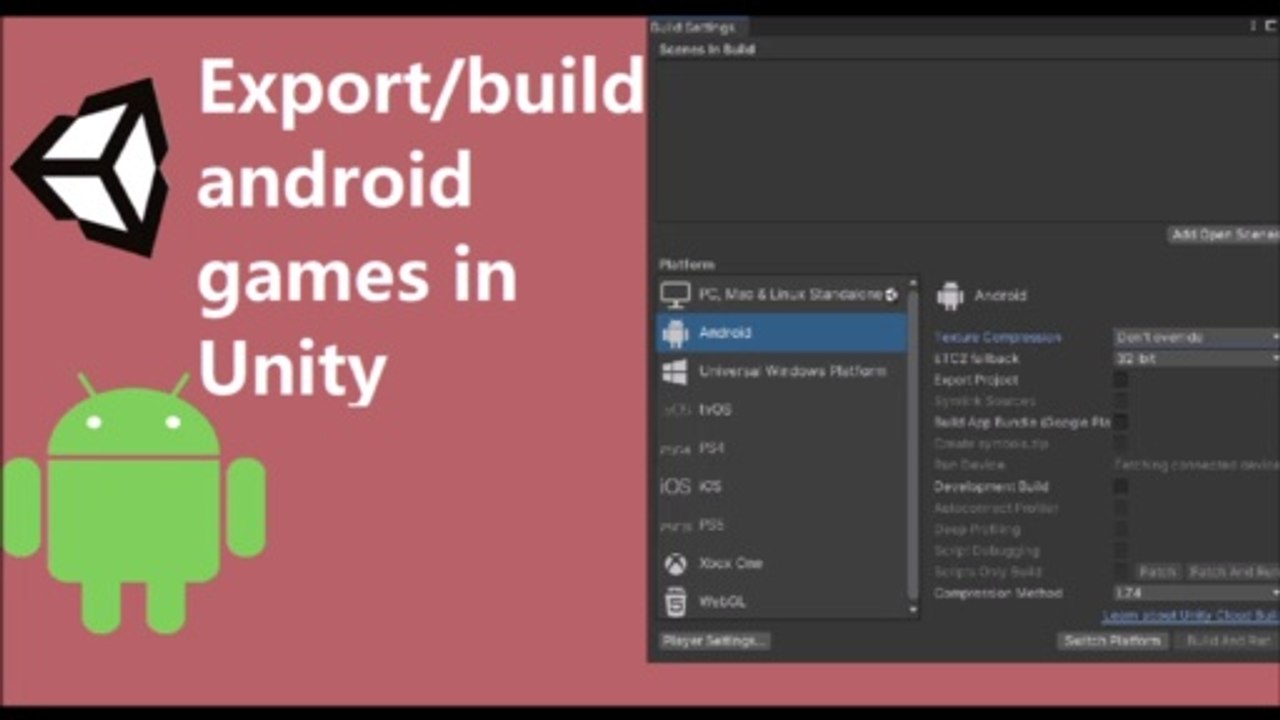
Task: Click the Android title in settings header
Action: coord(1000,296)
